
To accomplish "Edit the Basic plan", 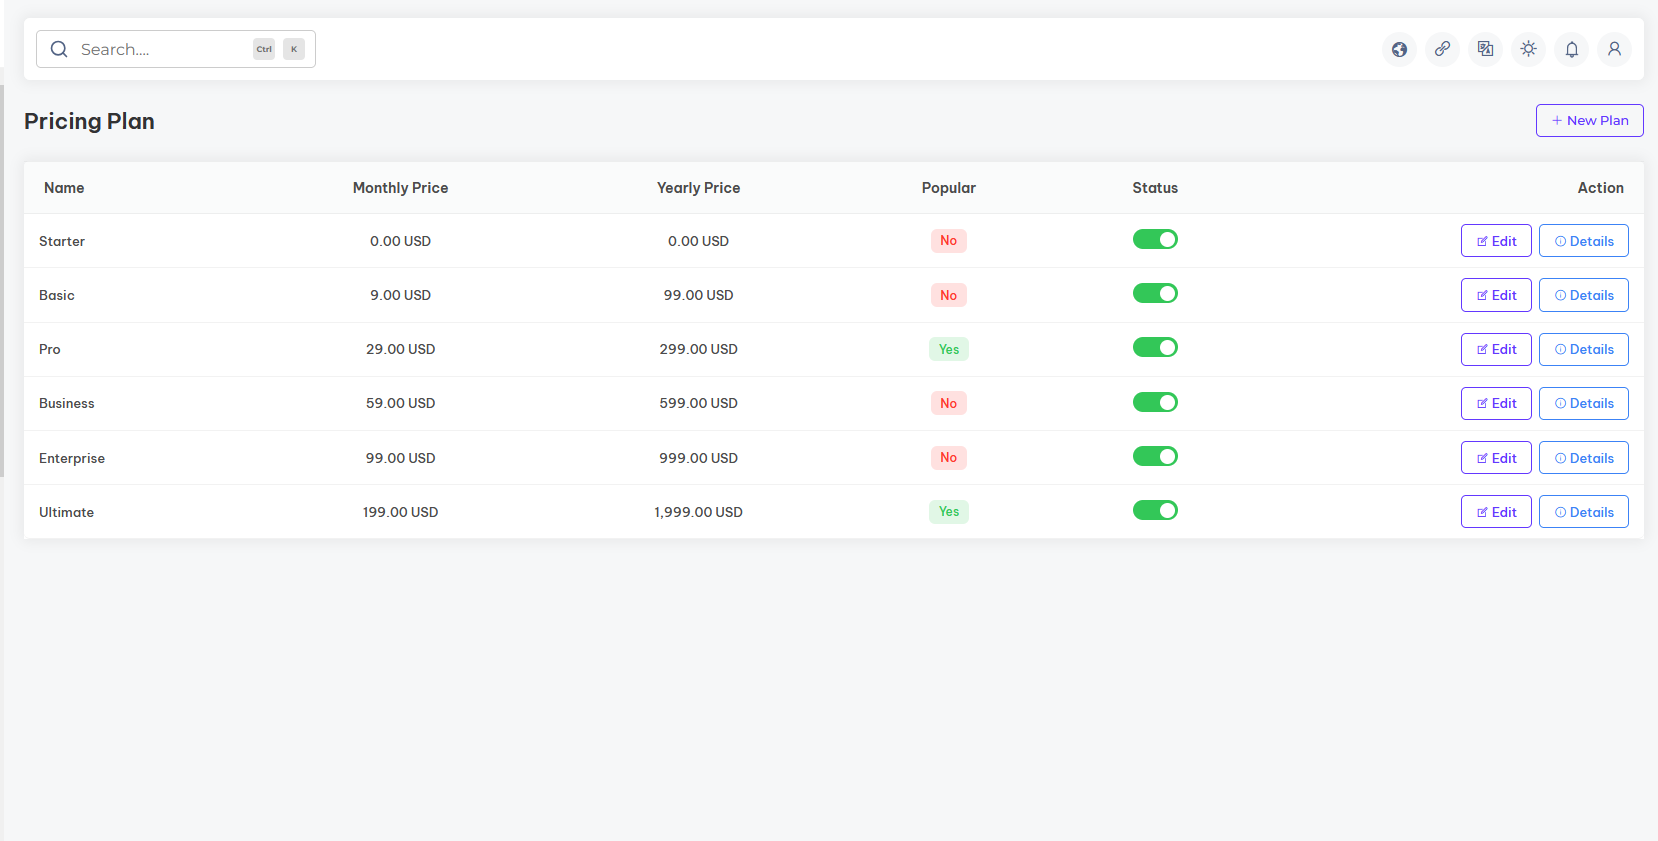I will 1496,295.
